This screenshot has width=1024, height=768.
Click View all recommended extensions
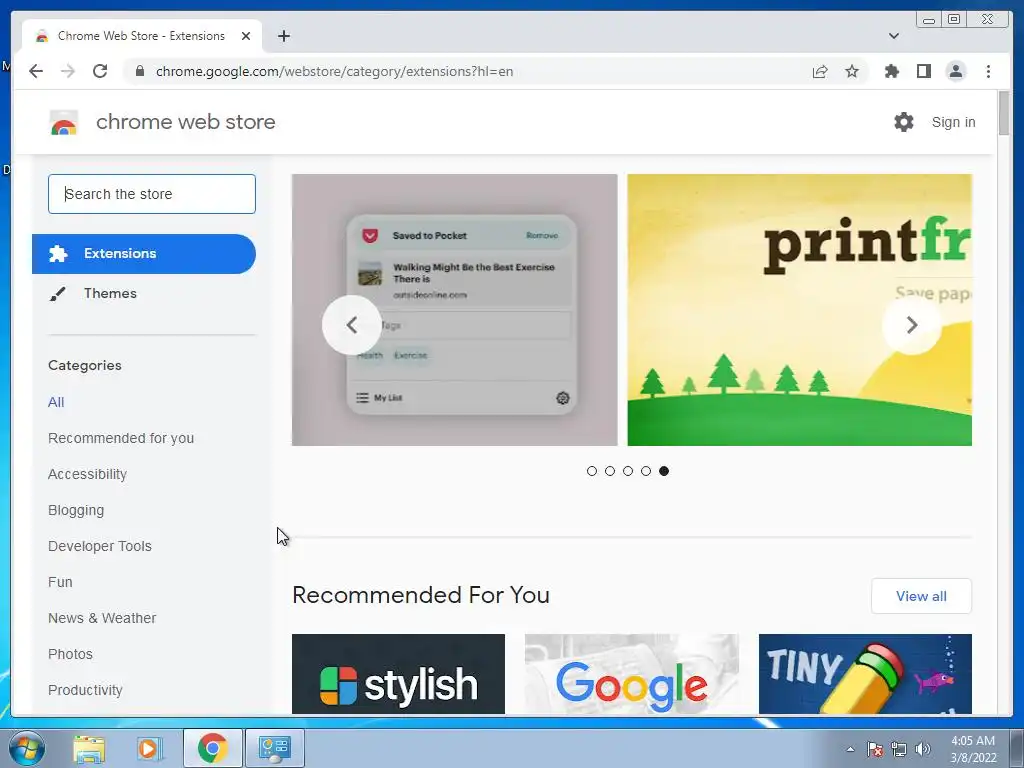pos(921,596)
